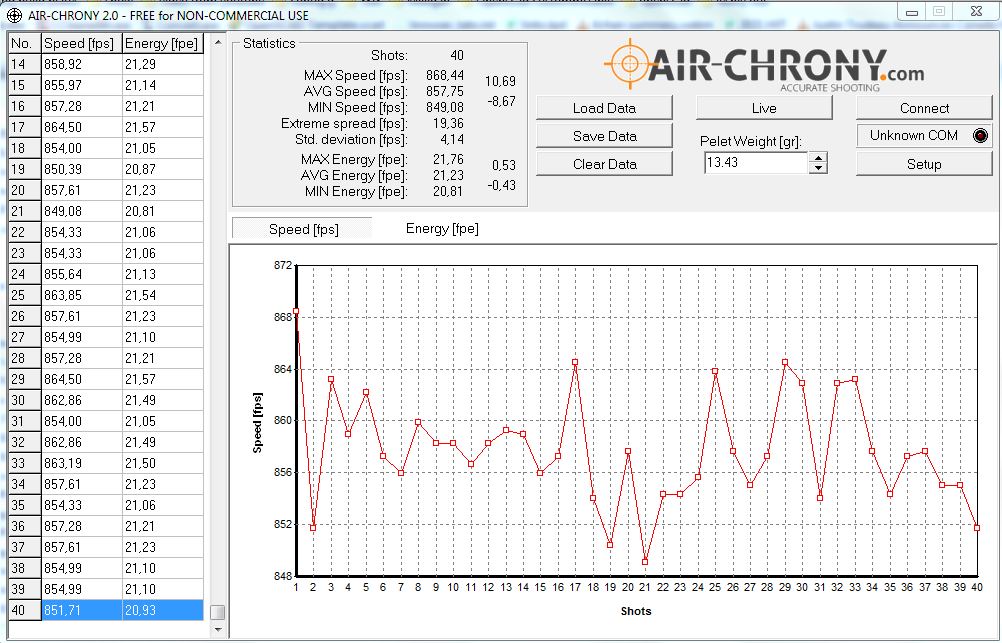
Task: Select shot 31 energy cell 21,05
Action: point(162,421)
